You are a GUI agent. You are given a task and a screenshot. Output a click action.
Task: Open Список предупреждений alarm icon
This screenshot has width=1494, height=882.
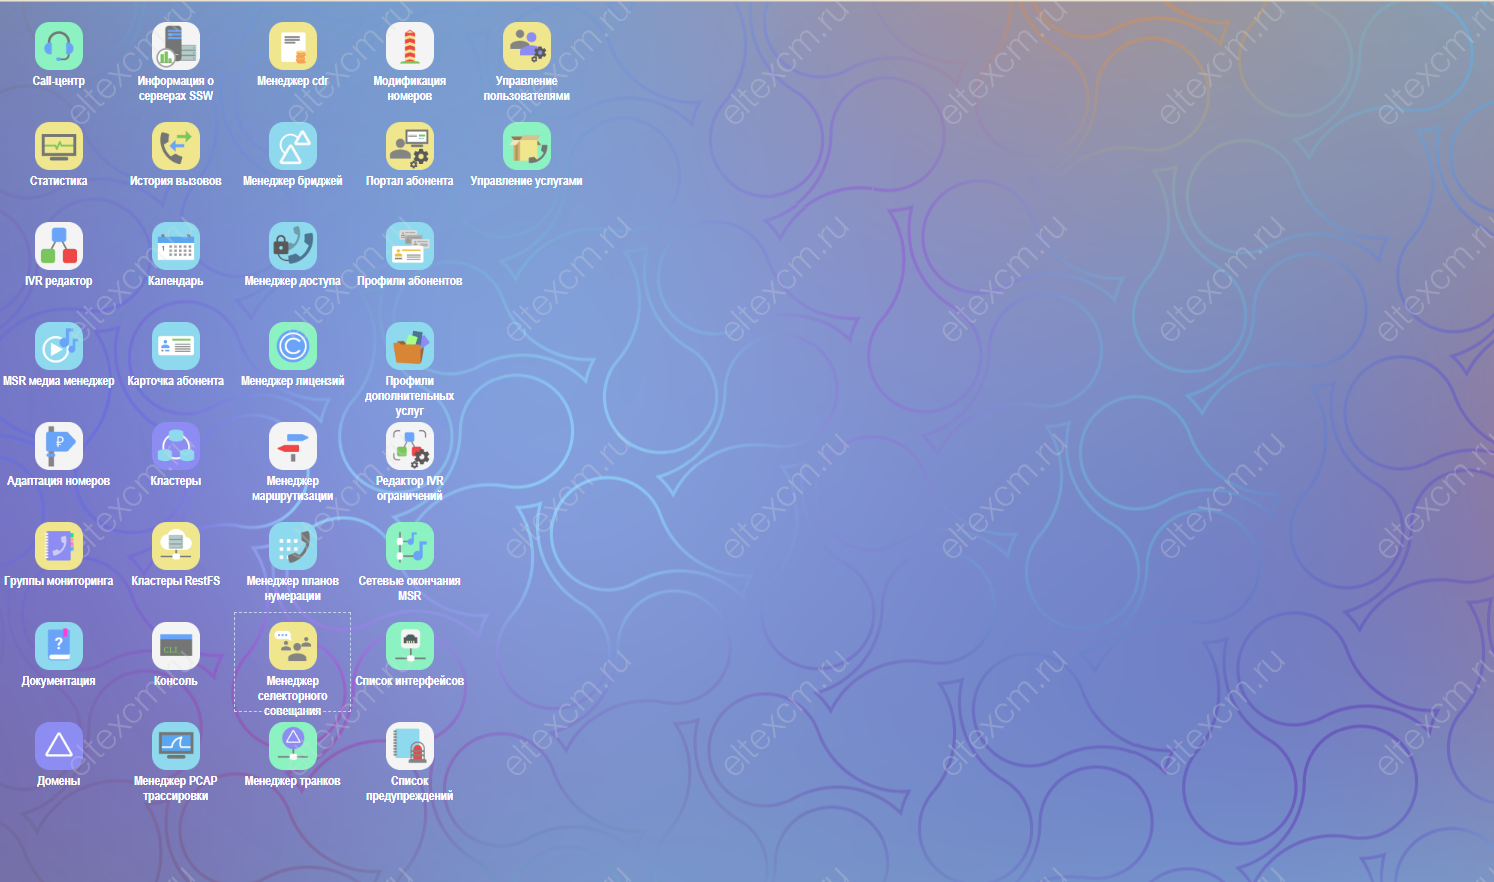click(x=410, y=746)
